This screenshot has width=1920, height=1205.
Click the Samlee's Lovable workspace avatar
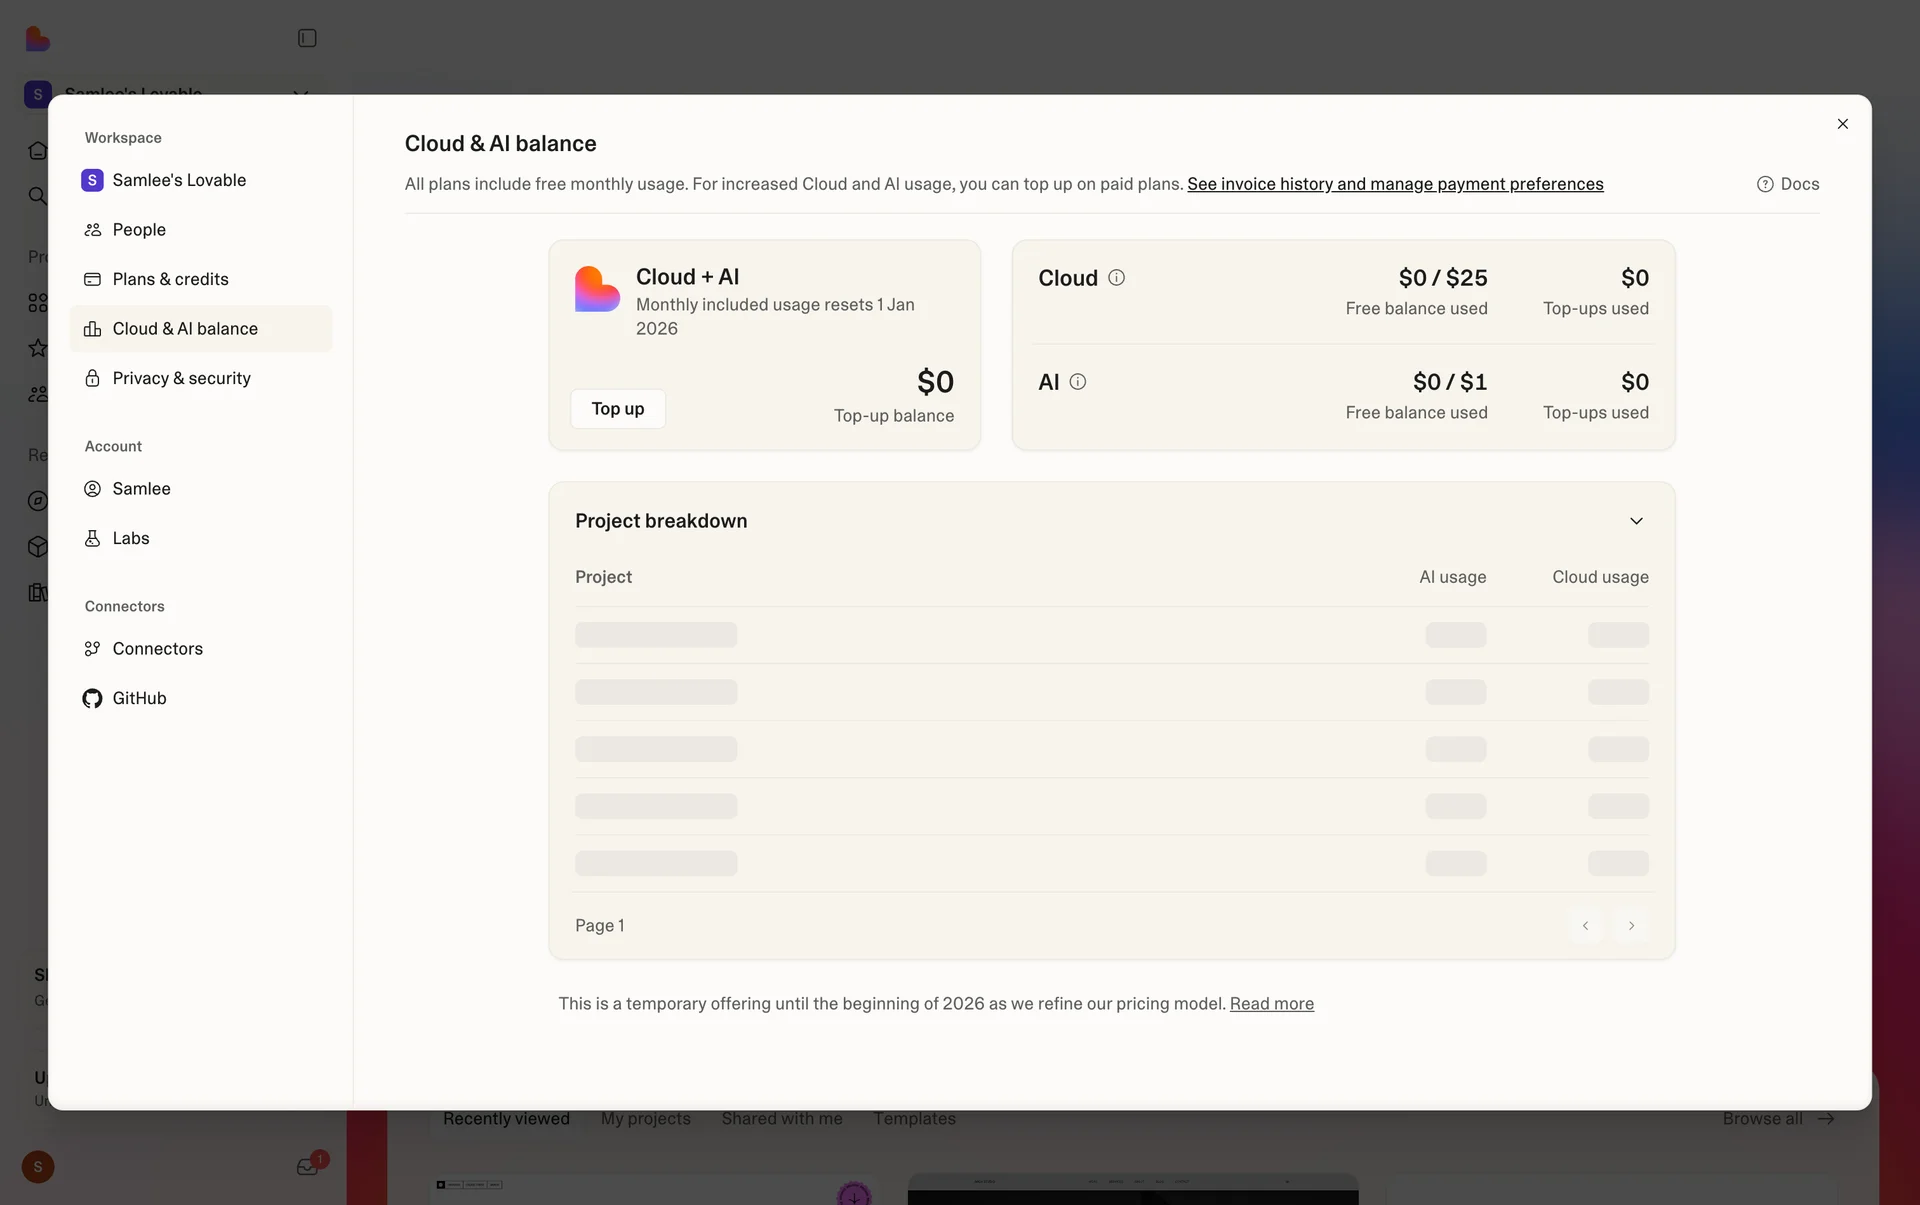tap(92, 180)
